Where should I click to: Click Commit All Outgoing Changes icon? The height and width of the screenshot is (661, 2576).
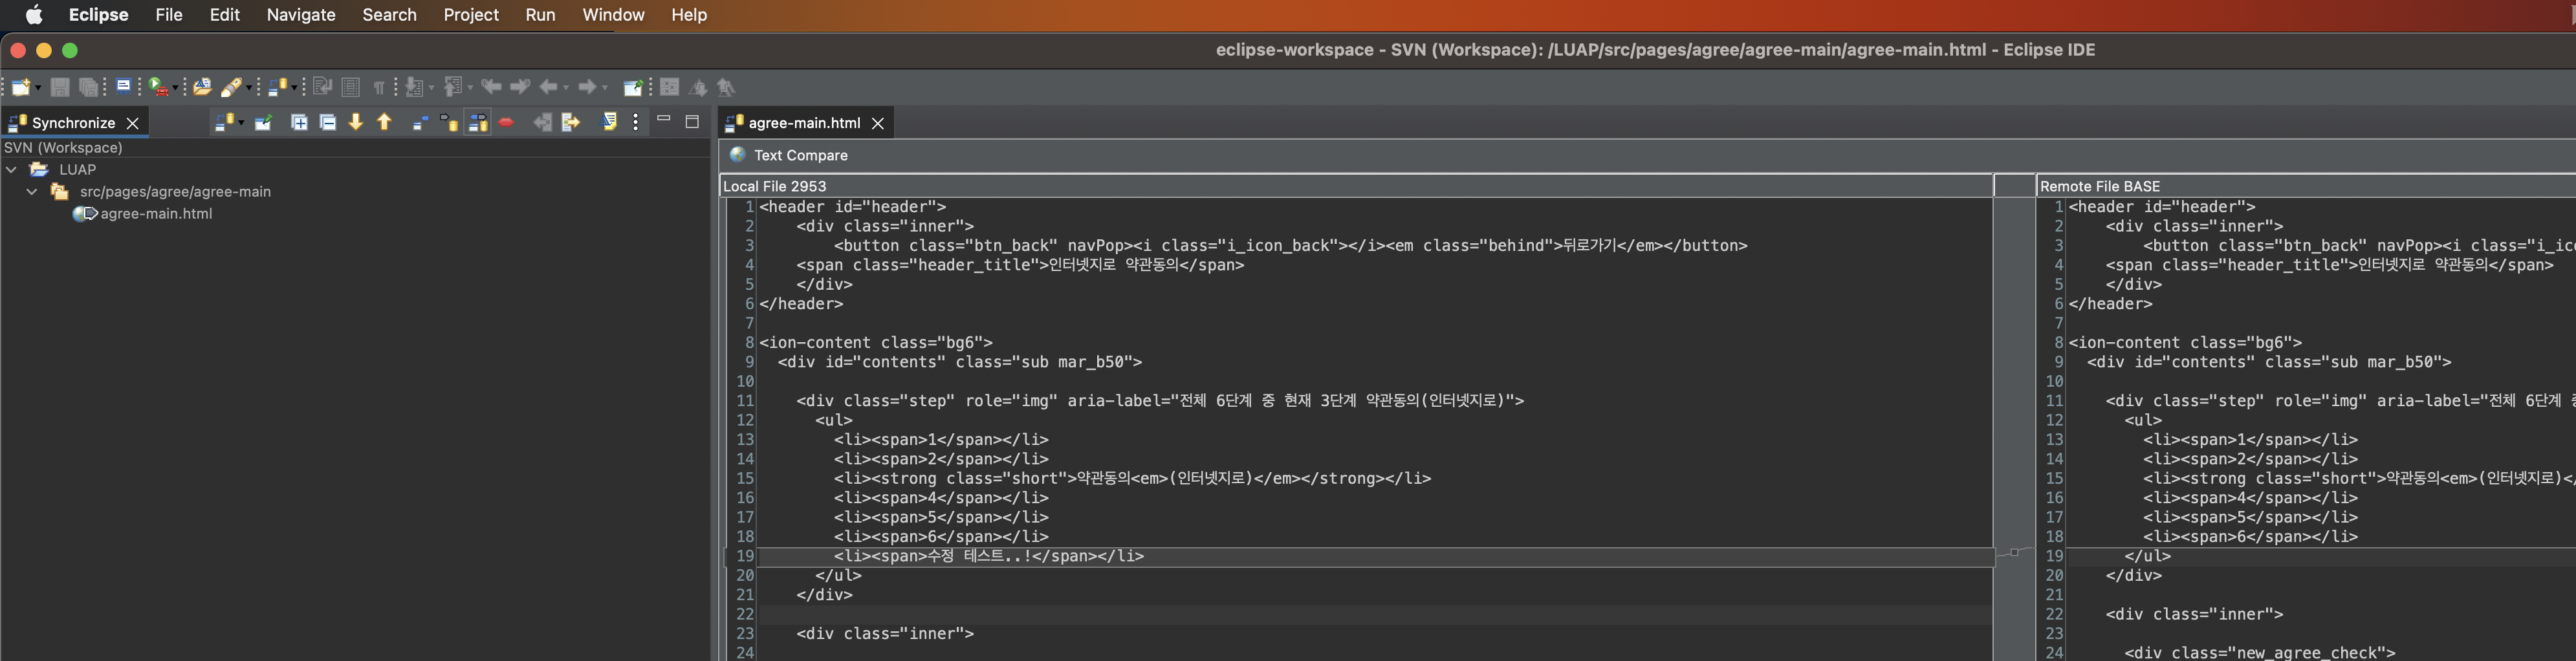571,122
